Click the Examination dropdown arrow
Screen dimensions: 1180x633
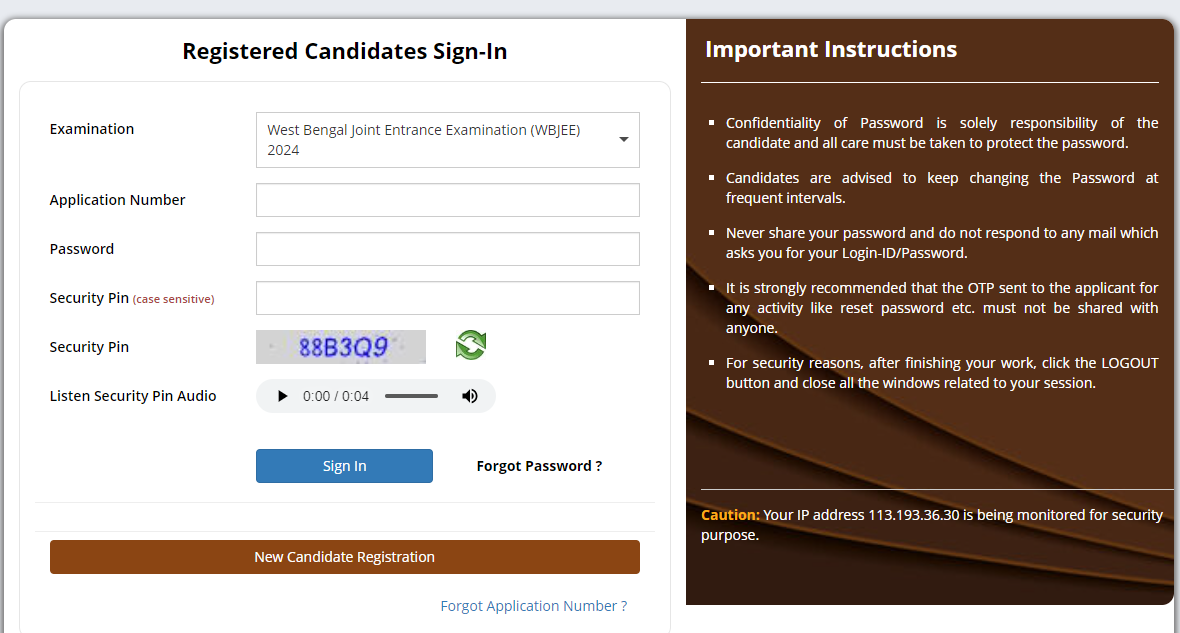pyautogui.click(x=623, y=139)
